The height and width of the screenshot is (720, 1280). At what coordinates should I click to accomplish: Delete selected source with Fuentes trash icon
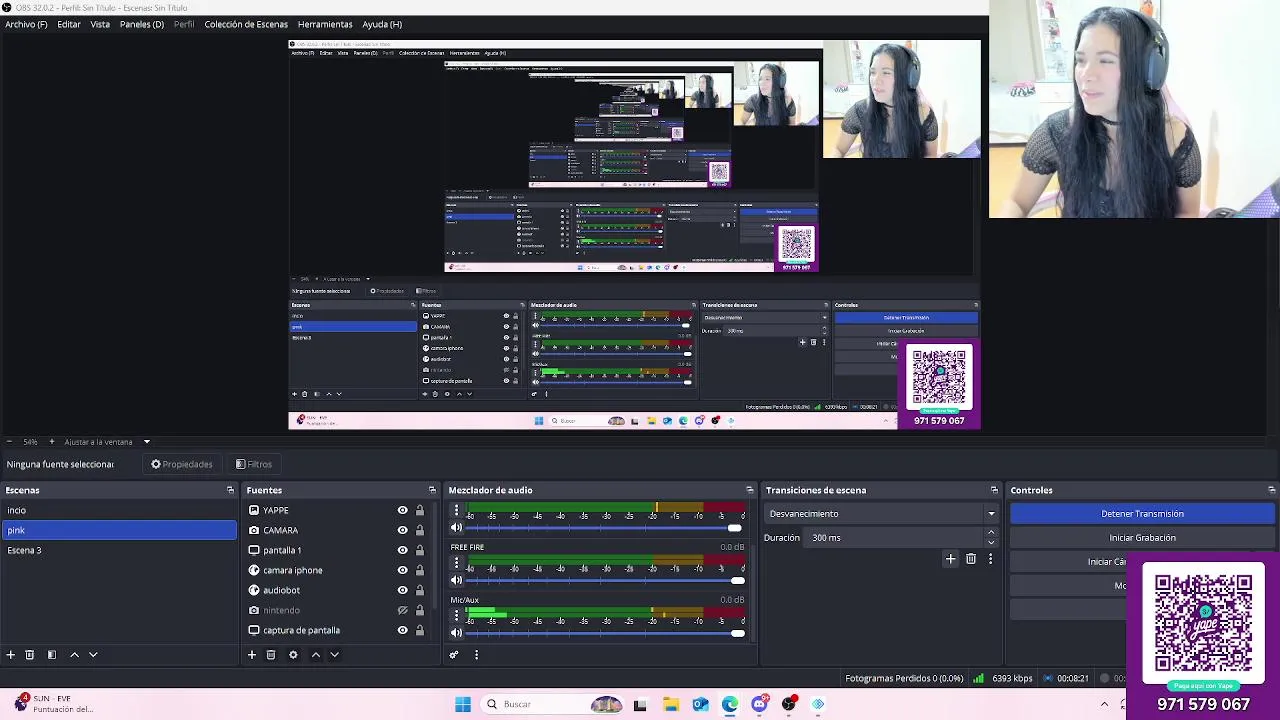coord(271,655)
